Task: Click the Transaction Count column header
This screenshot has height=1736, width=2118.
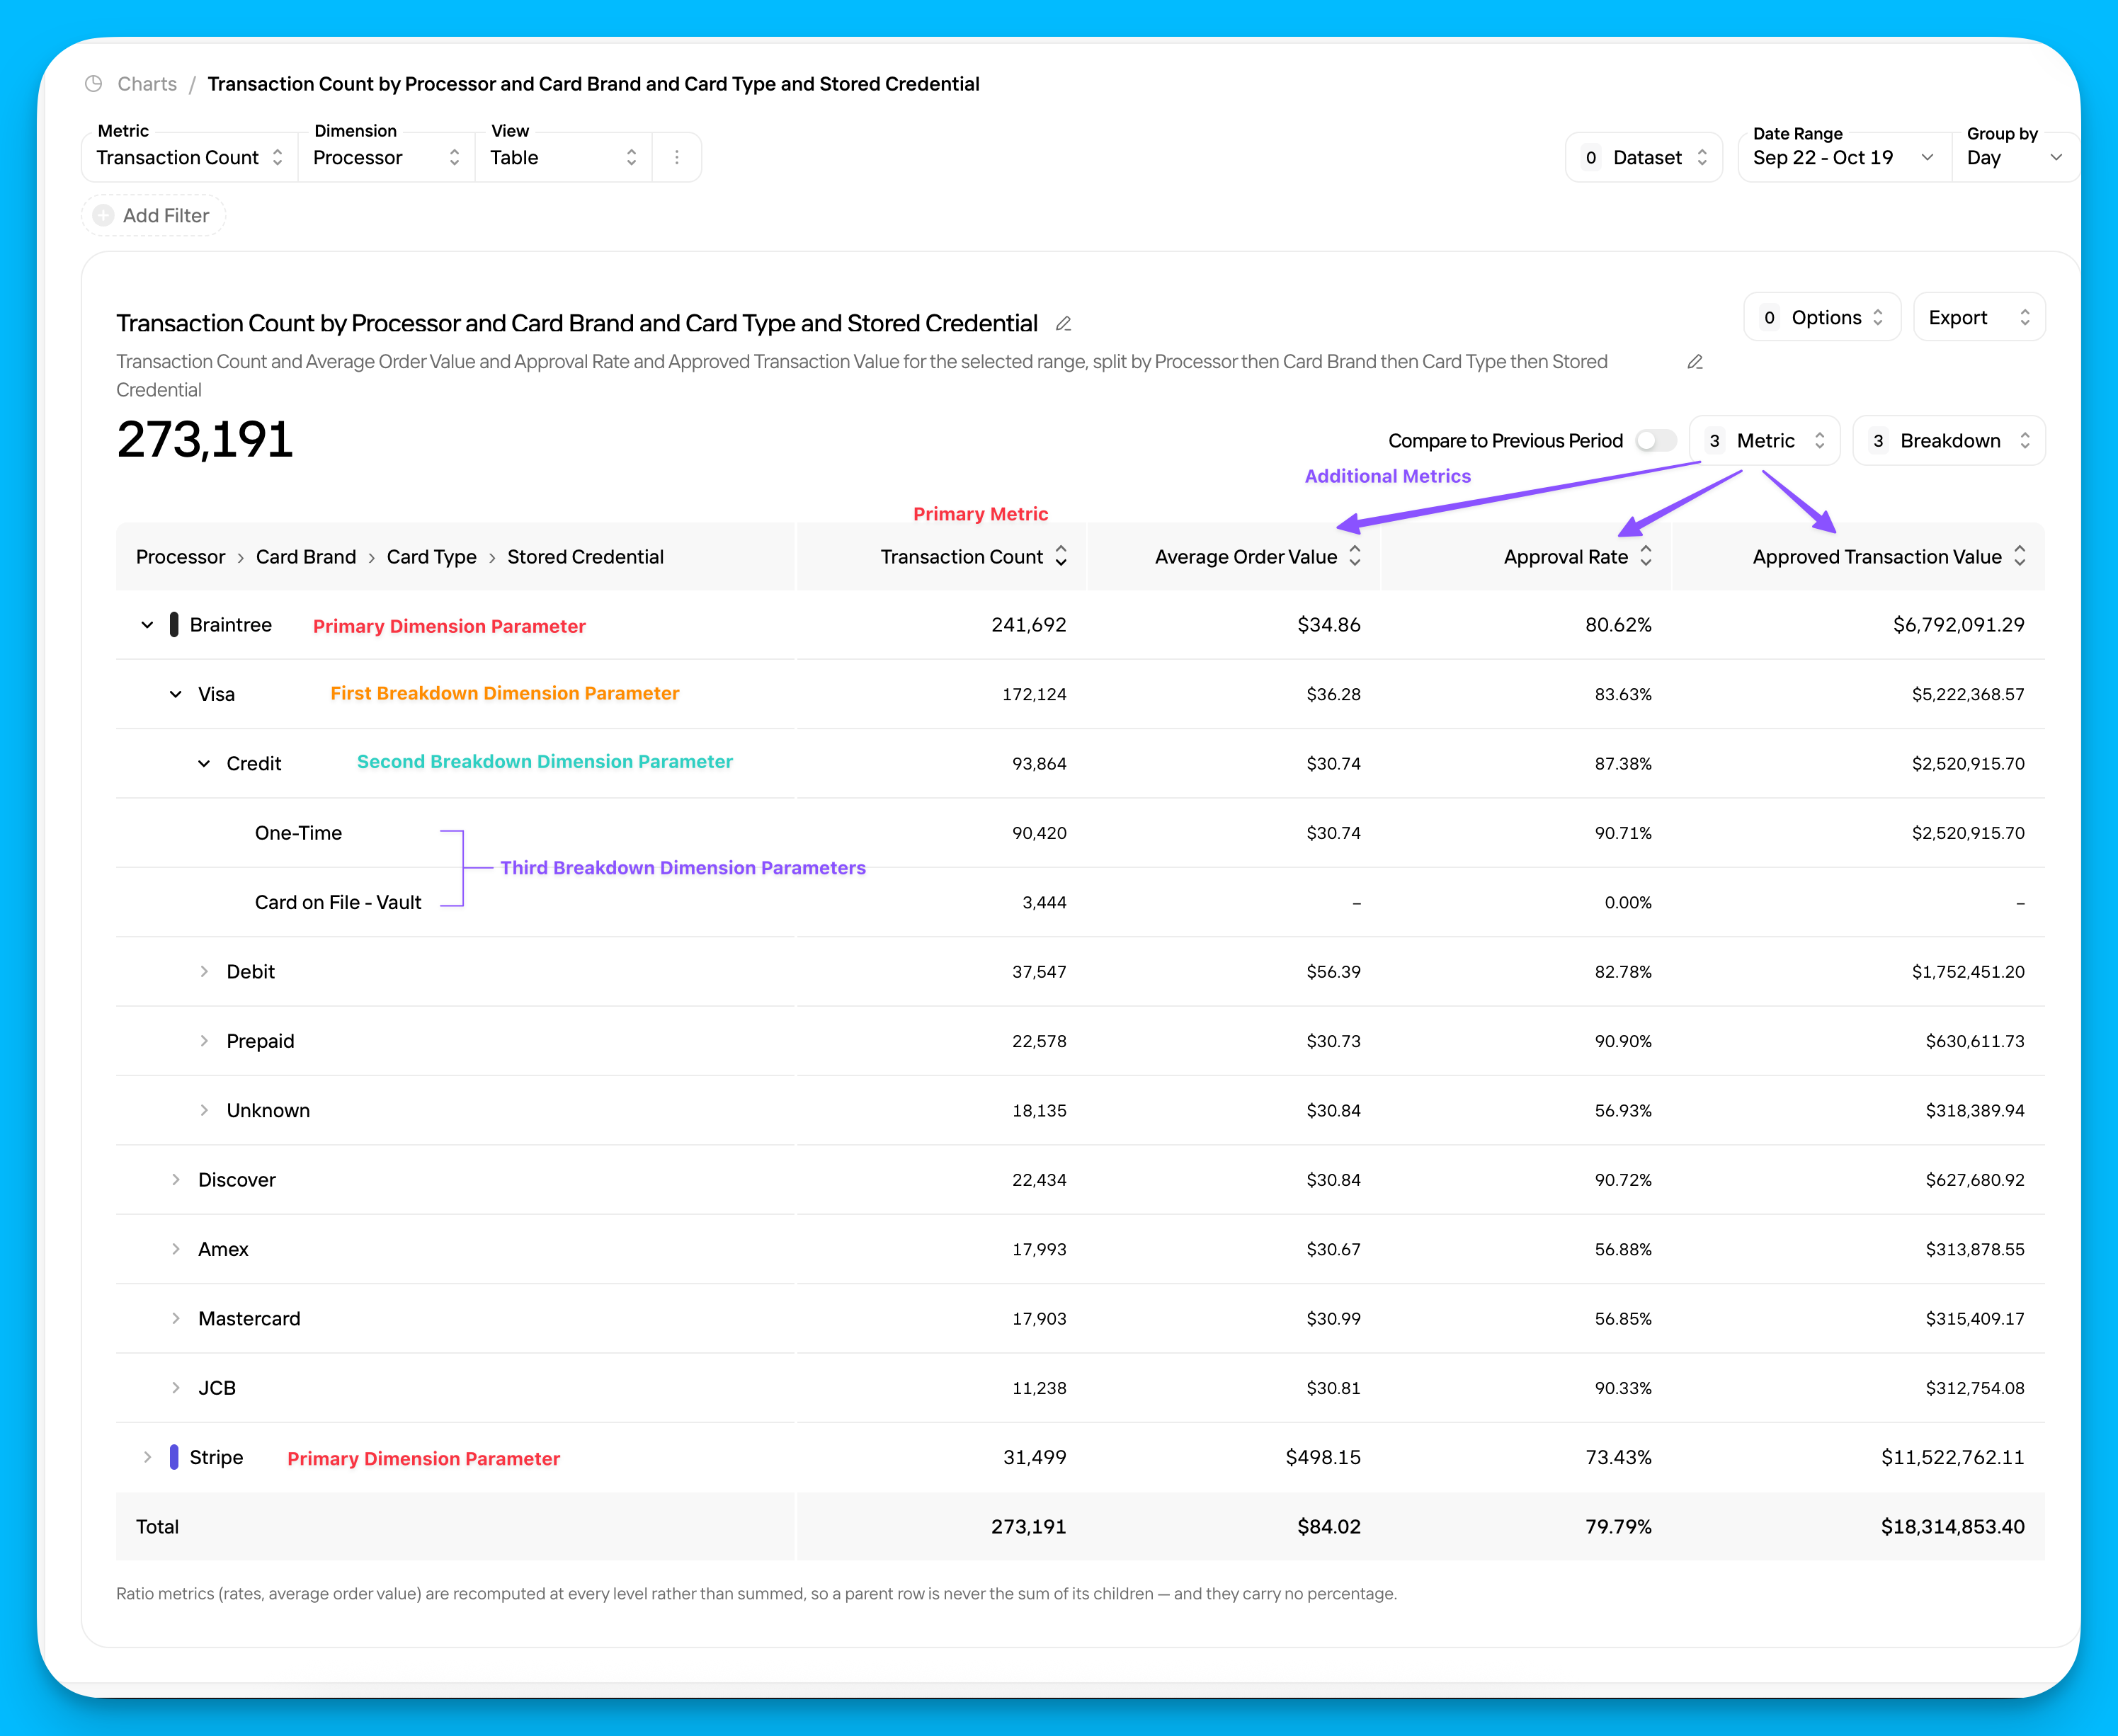Action: pos(961,557)
